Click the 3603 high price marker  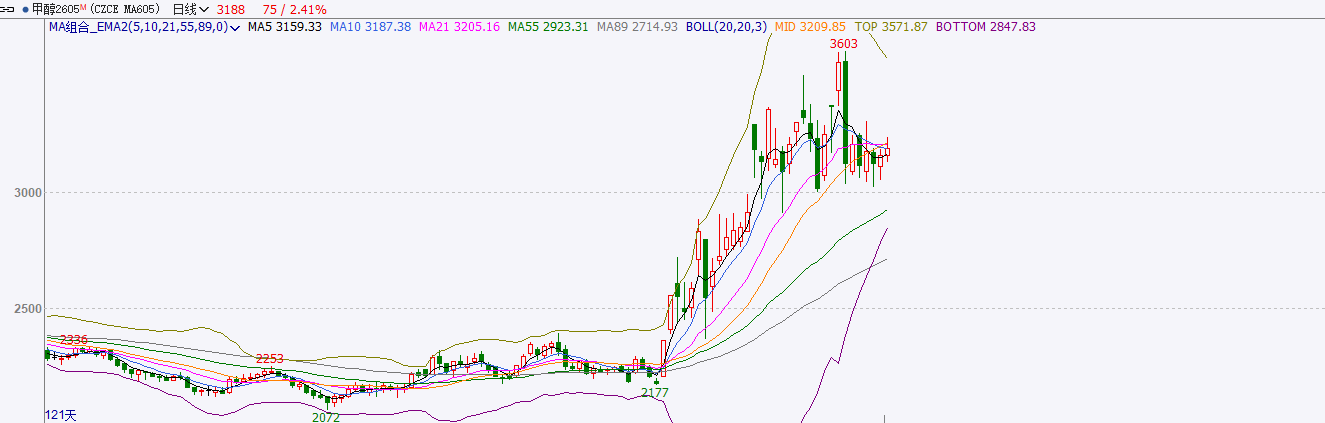point(843,44)
